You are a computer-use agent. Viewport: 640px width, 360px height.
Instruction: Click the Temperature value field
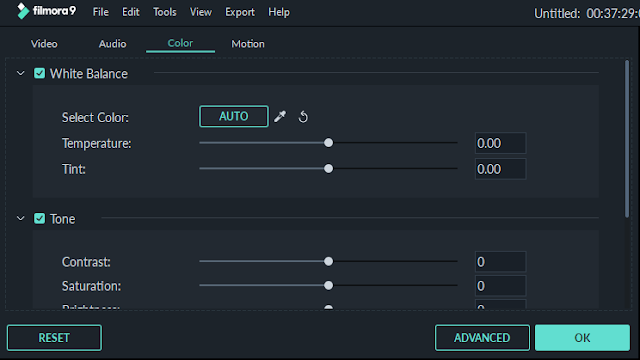(x=500, y=143)
